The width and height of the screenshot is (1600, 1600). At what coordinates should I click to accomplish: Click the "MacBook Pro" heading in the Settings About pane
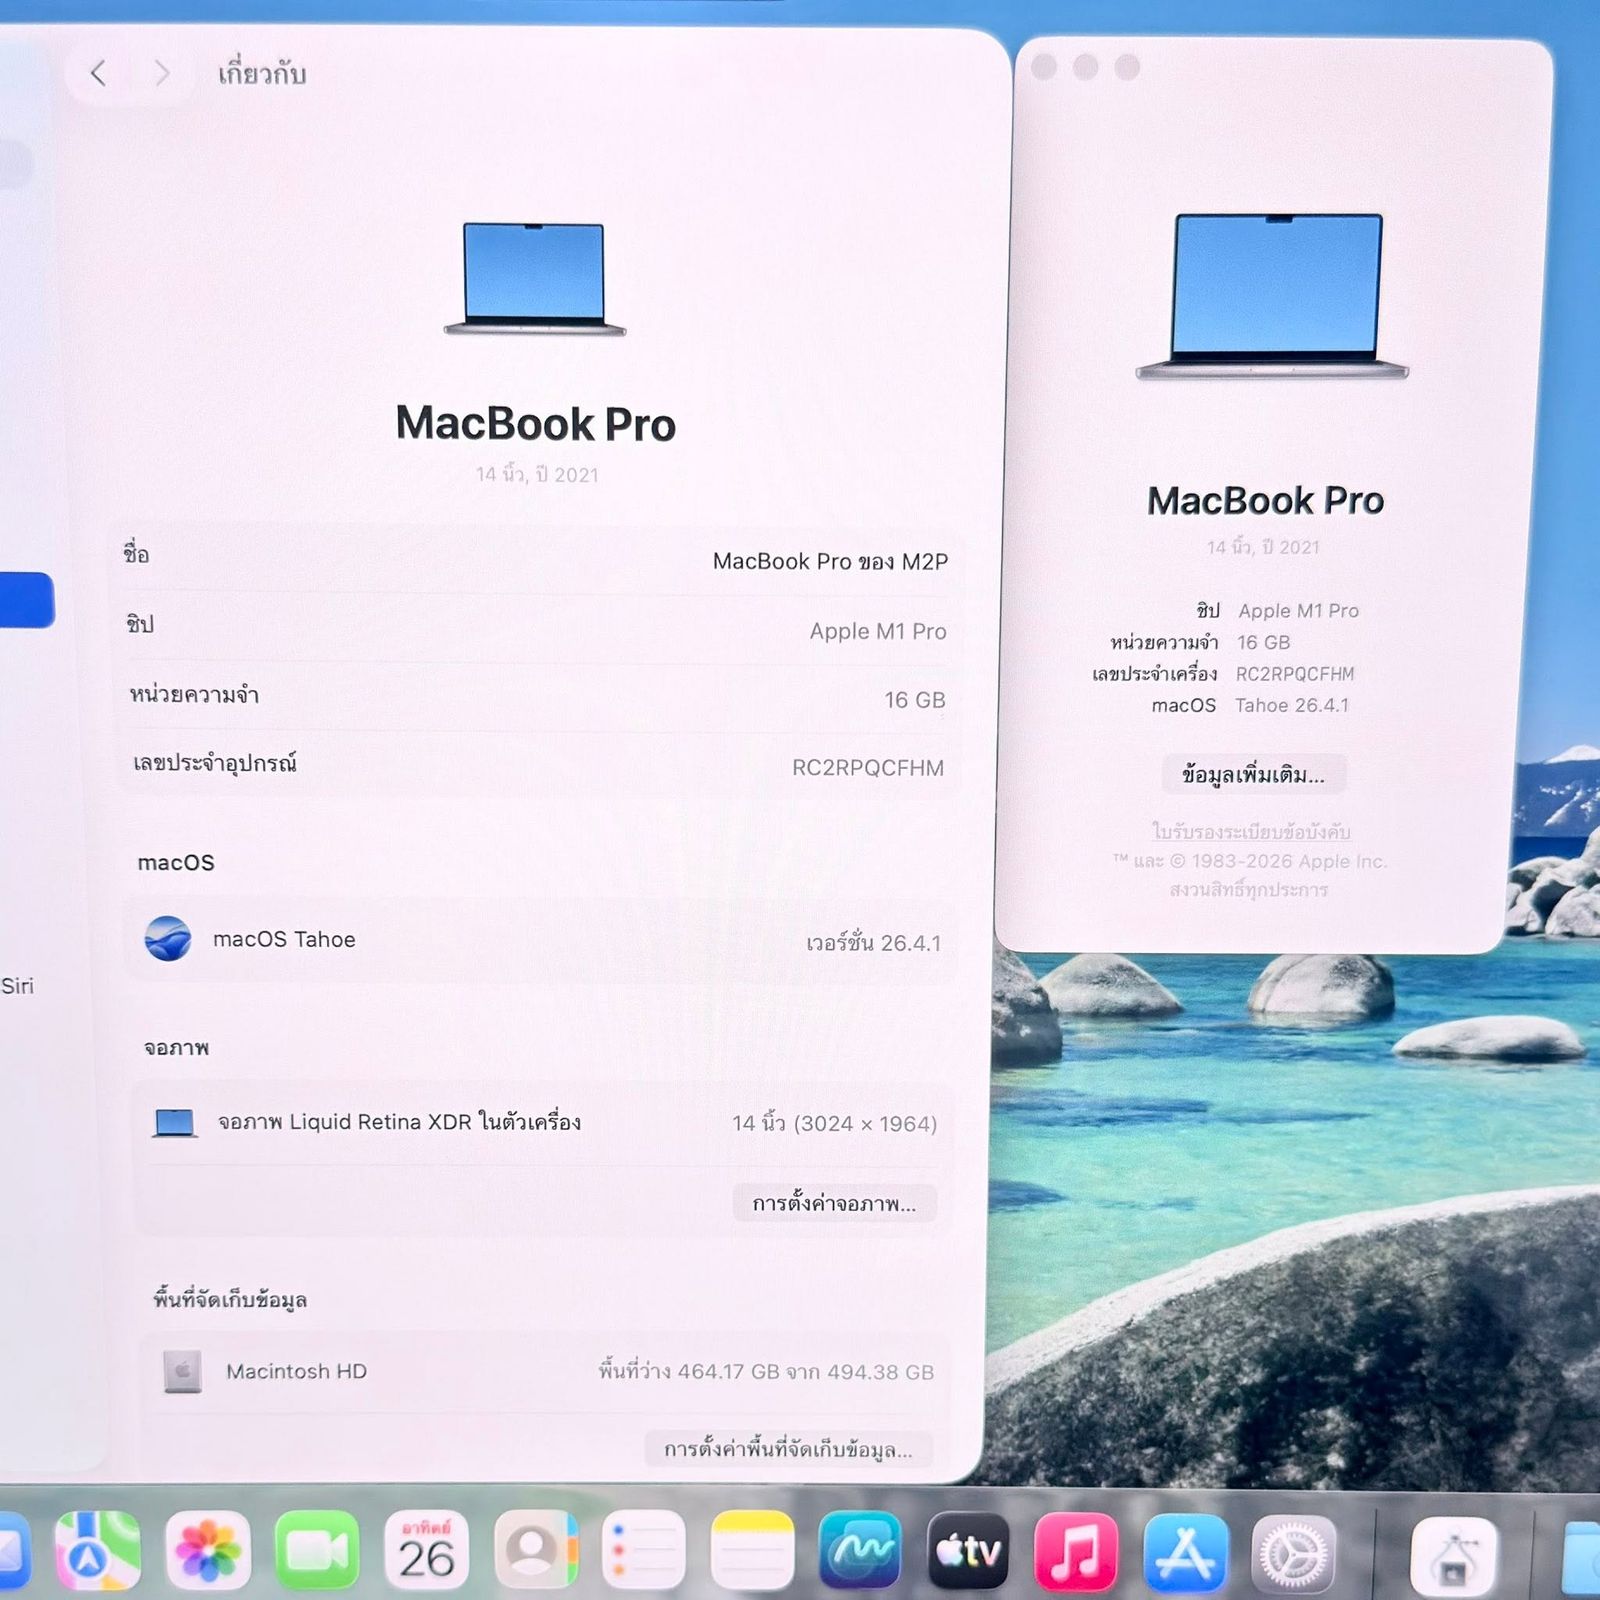click(x=536, y=423)
